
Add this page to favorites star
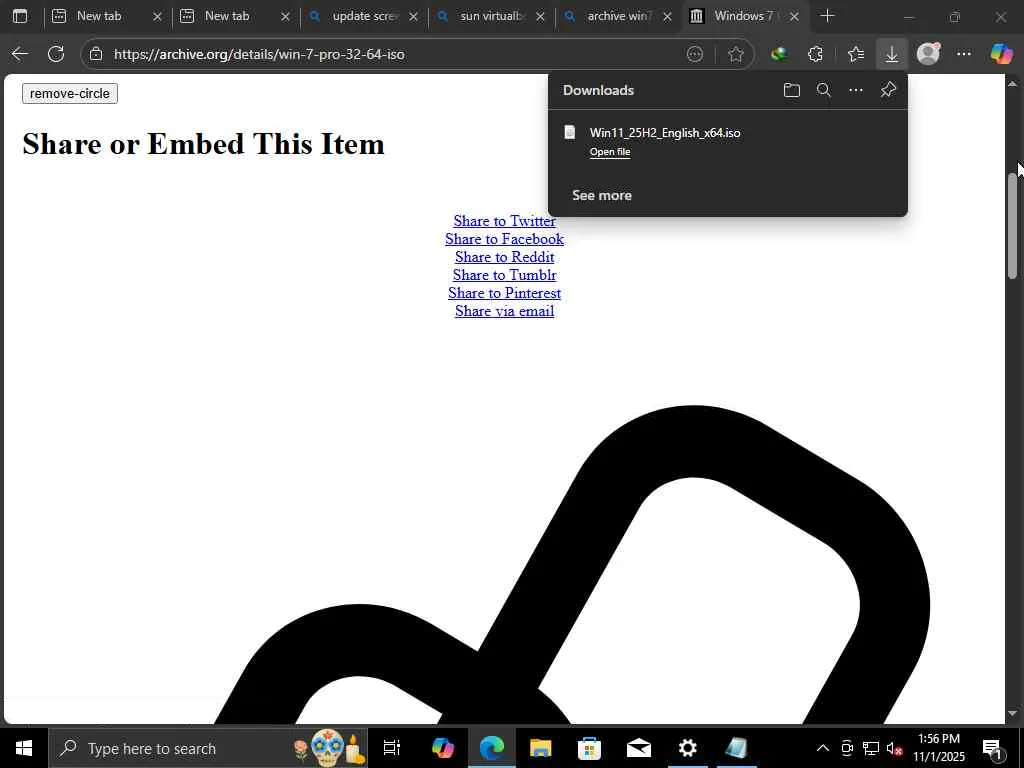pyautogui.click(x=735, y=54)
